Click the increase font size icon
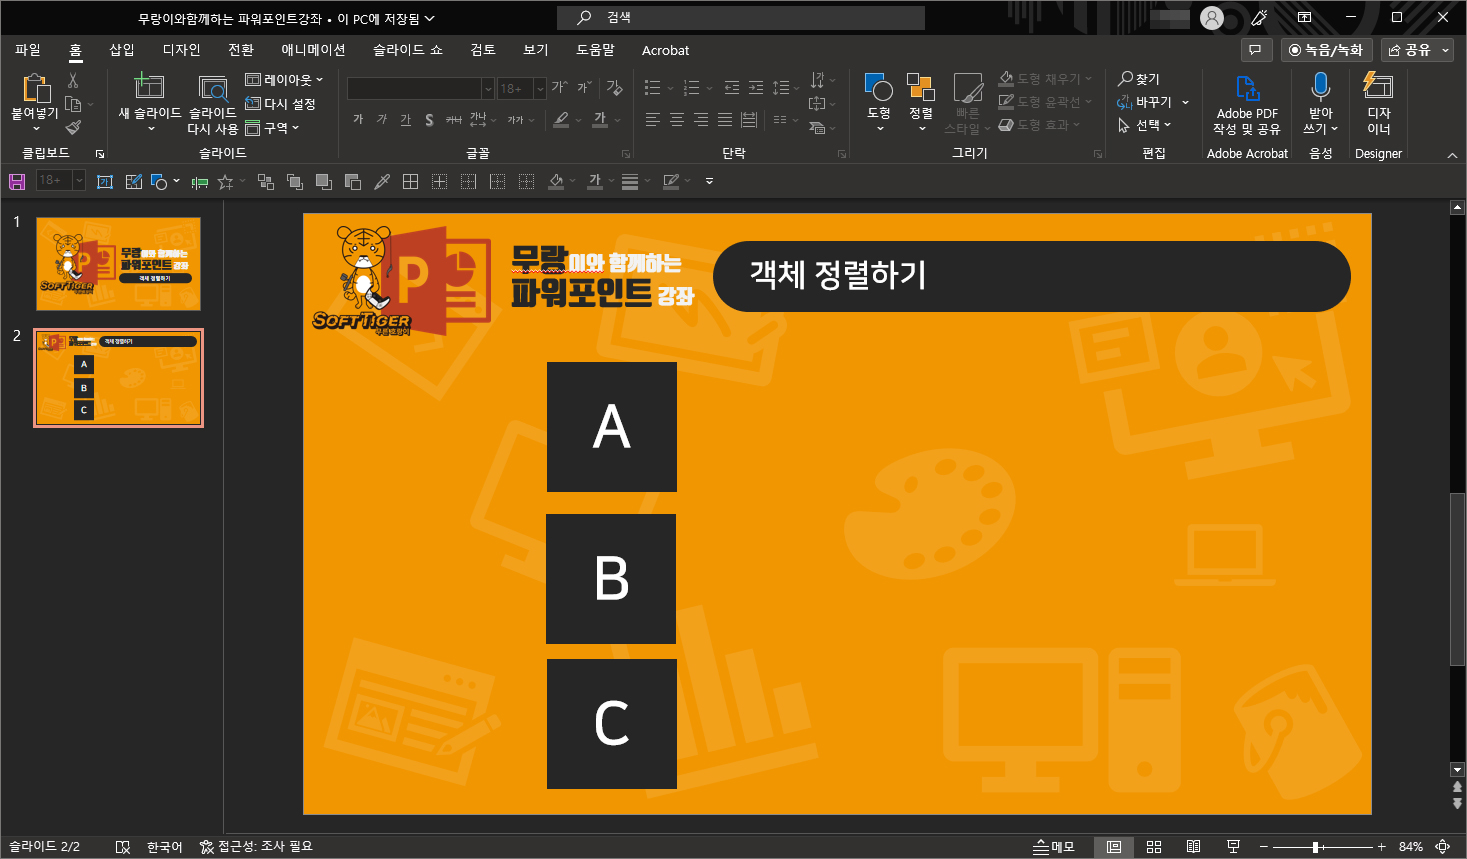 (x=559, y=88)
